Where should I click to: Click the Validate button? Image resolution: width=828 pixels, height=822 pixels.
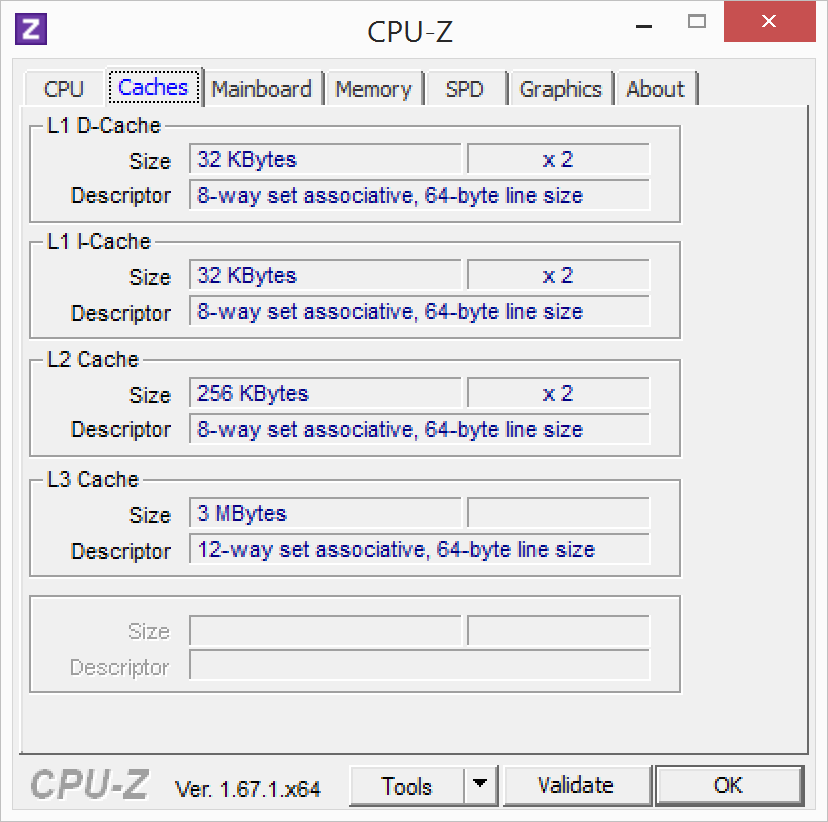576,786
